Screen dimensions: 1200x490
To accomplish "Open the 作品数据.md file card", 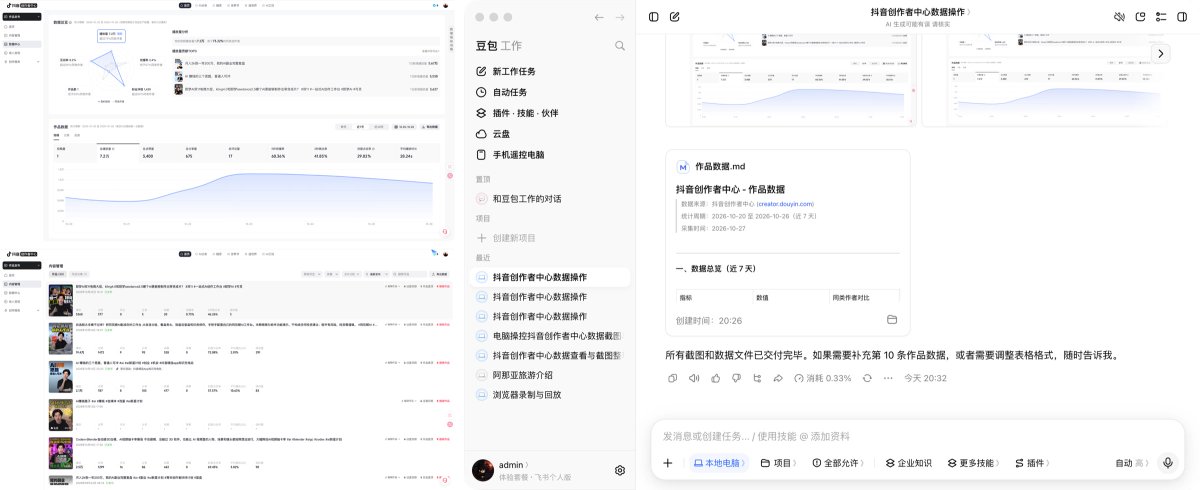I will [788, 243].
